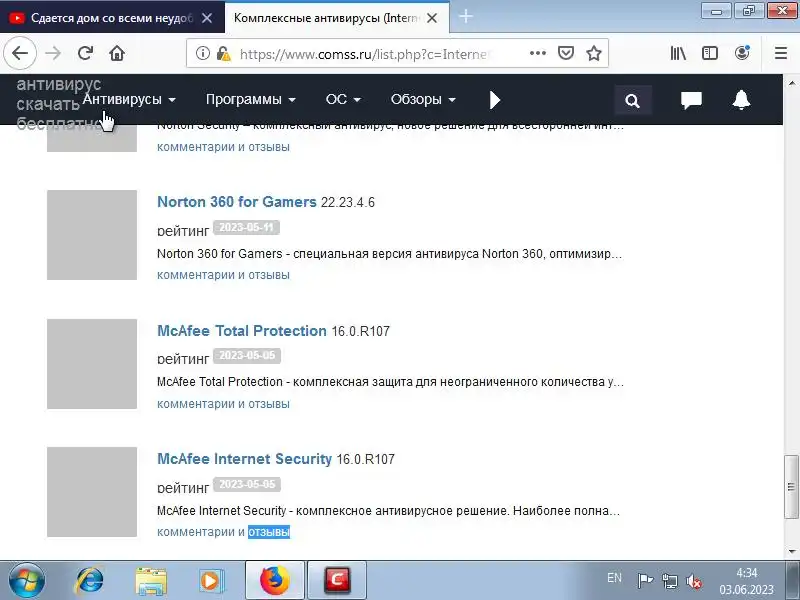
Task: Close the Комплексные антивирусы tab
Action: click(x=432, y=18)
